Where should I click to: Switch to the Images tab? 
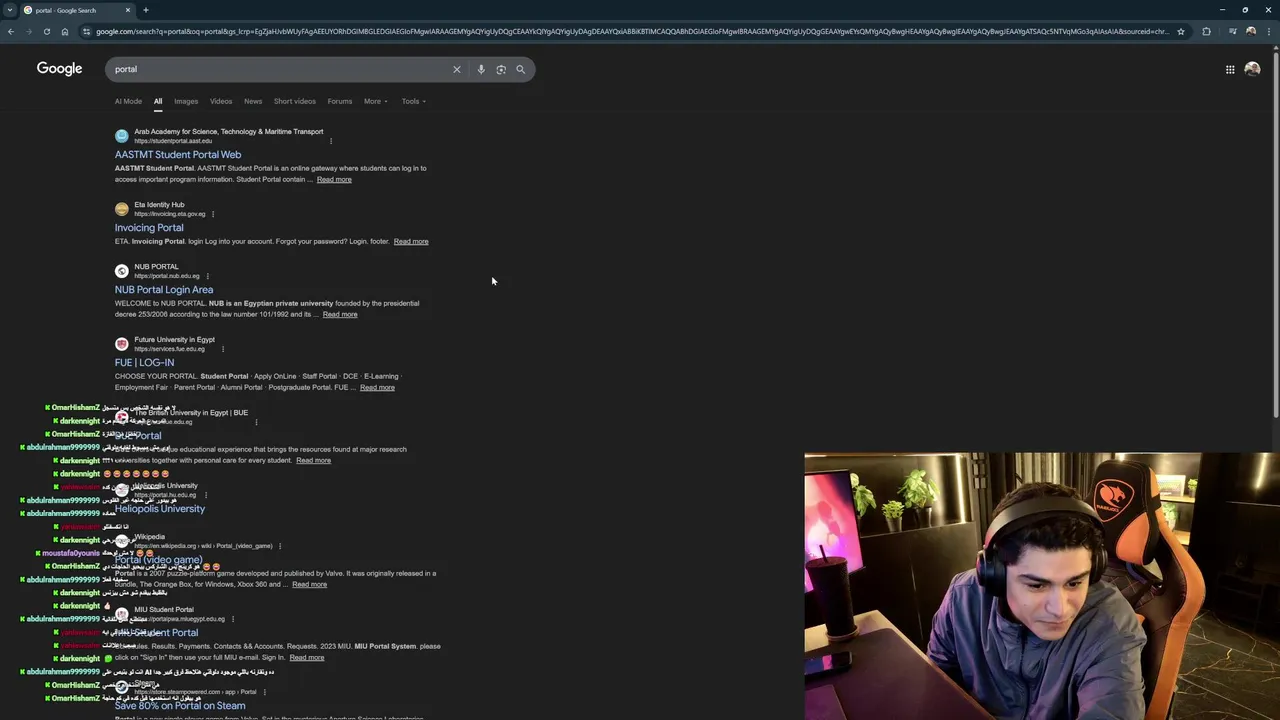[x=186, y=101]
